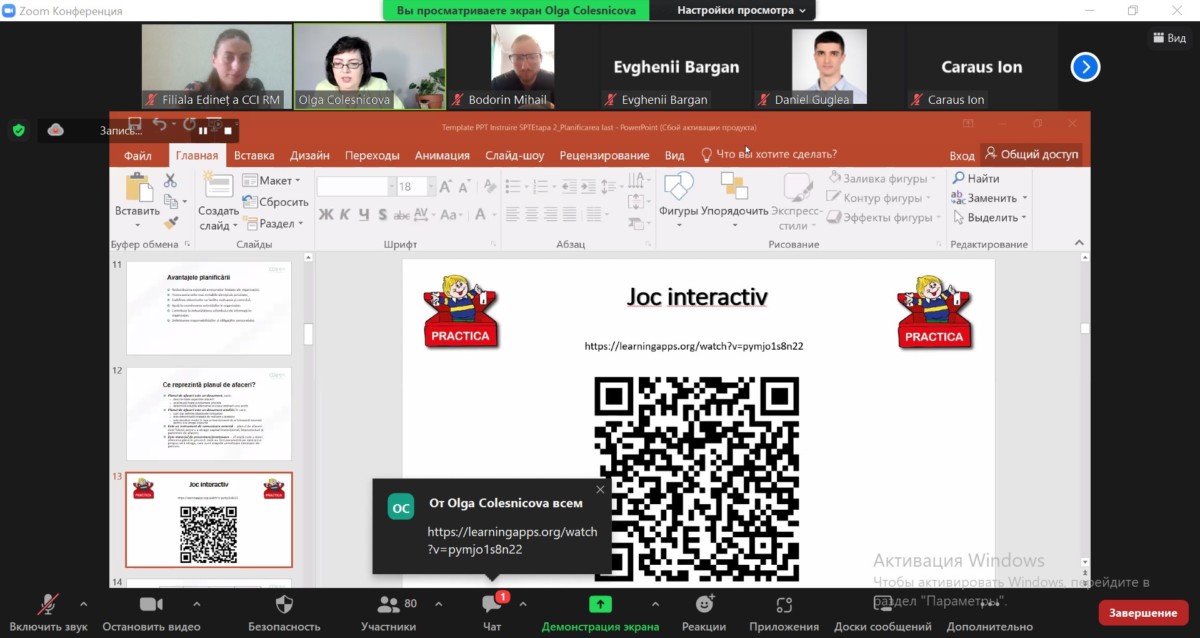Click the Cut scissors icon in PowerPoint

click(x=170, y=181)
